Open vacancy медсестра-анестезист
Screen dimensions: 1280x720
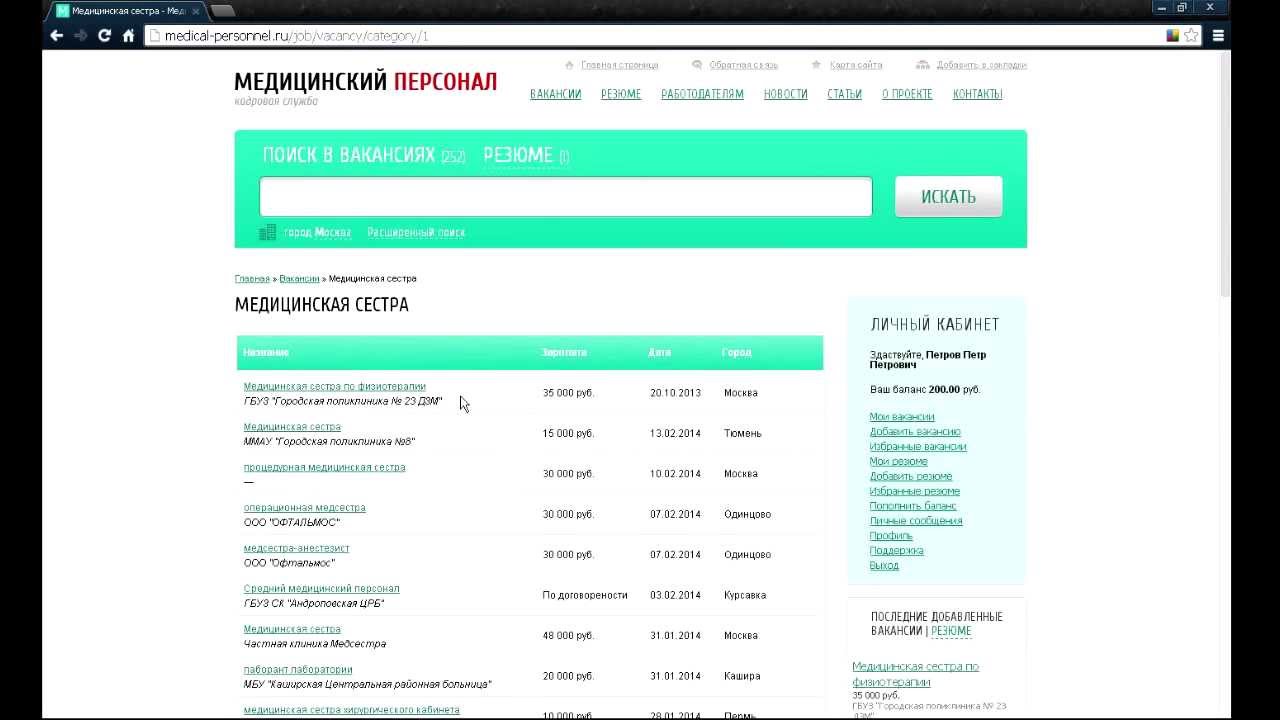click(x=296, y=548)
